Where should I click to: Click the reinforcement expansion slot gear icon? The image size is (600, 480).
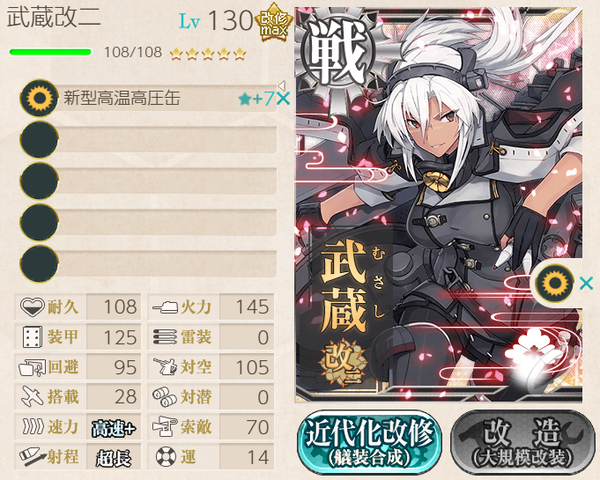[x=554, y=284]
